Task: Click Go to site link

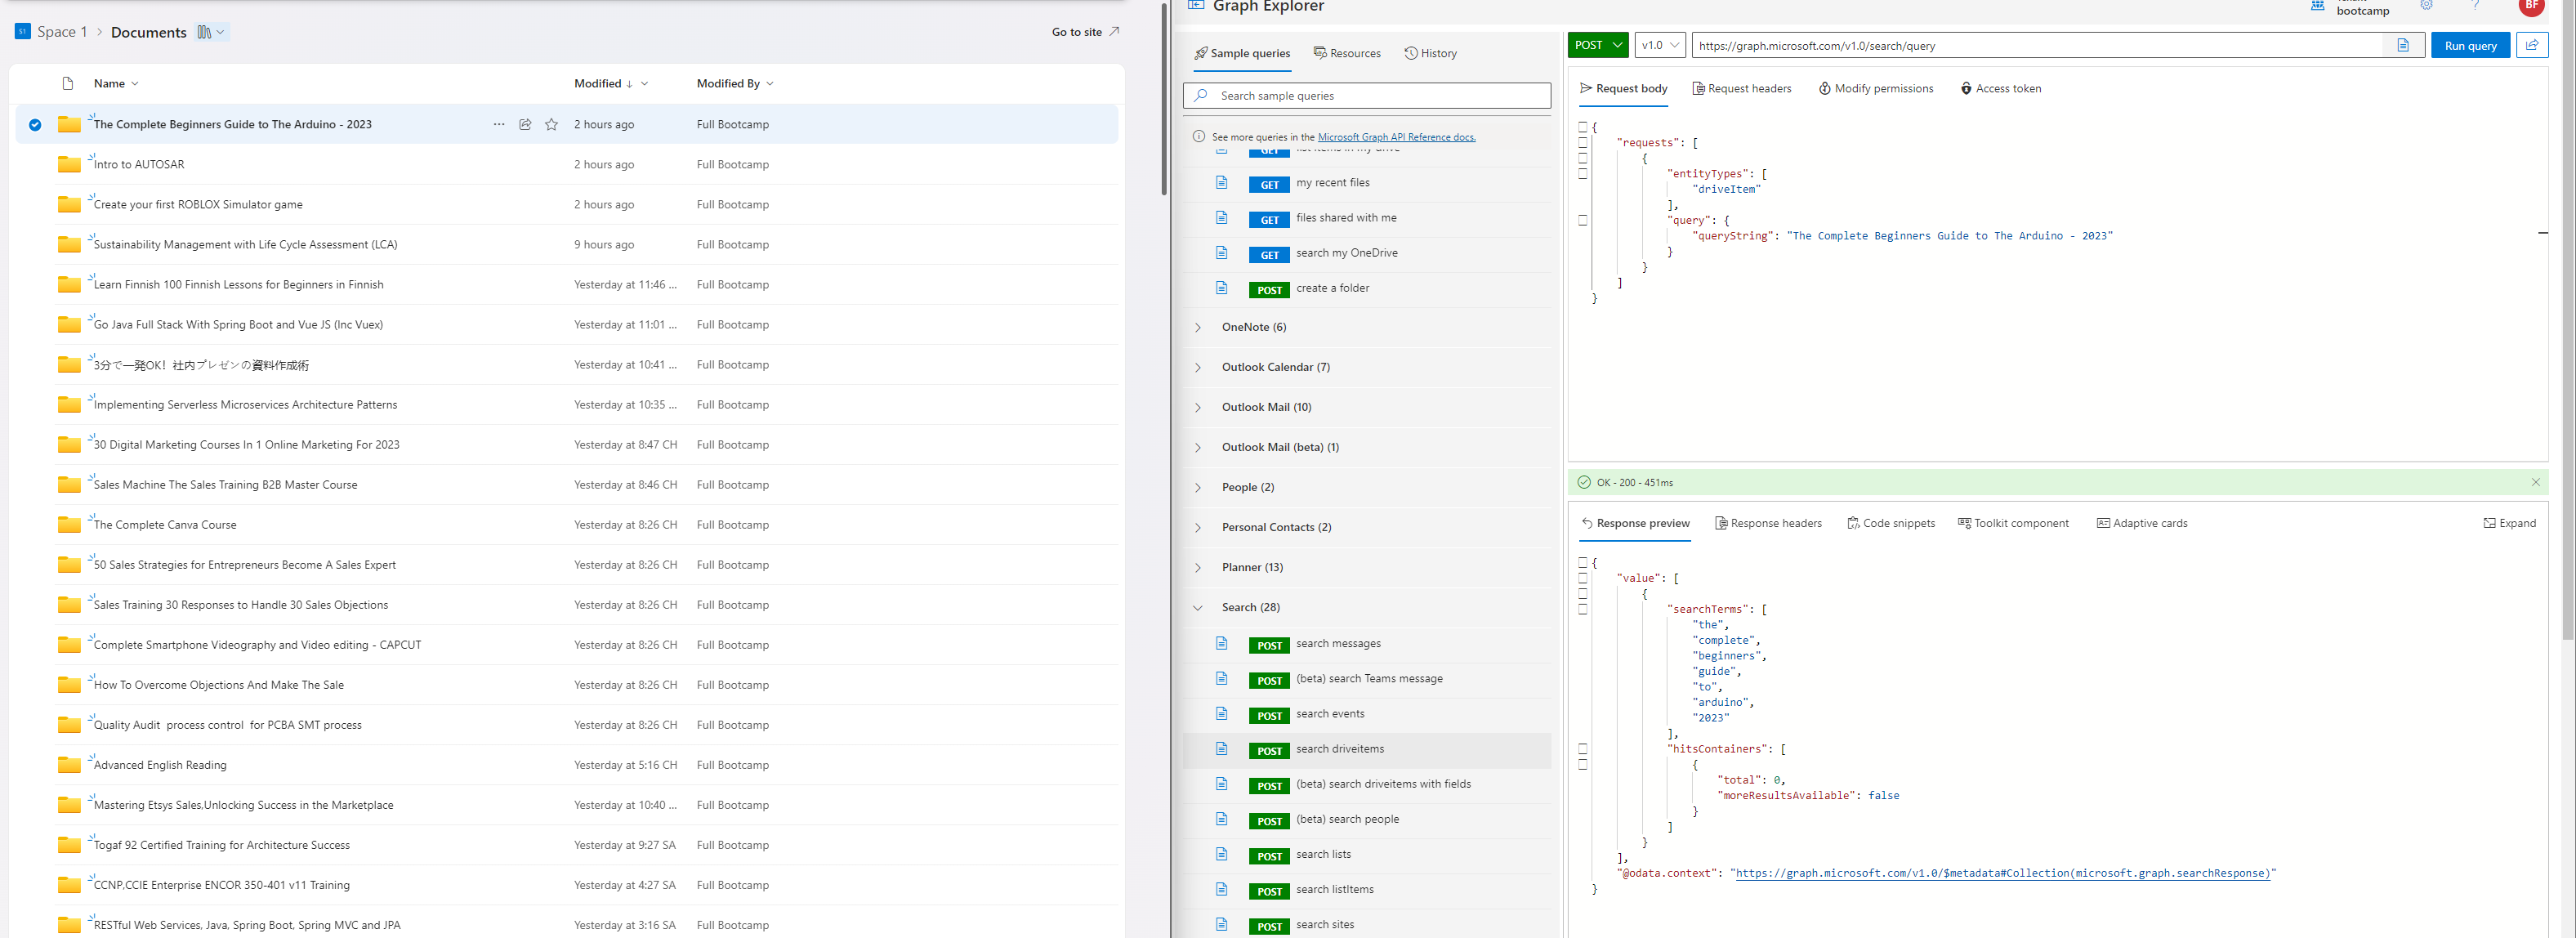Action: [x=1085, y=32]
